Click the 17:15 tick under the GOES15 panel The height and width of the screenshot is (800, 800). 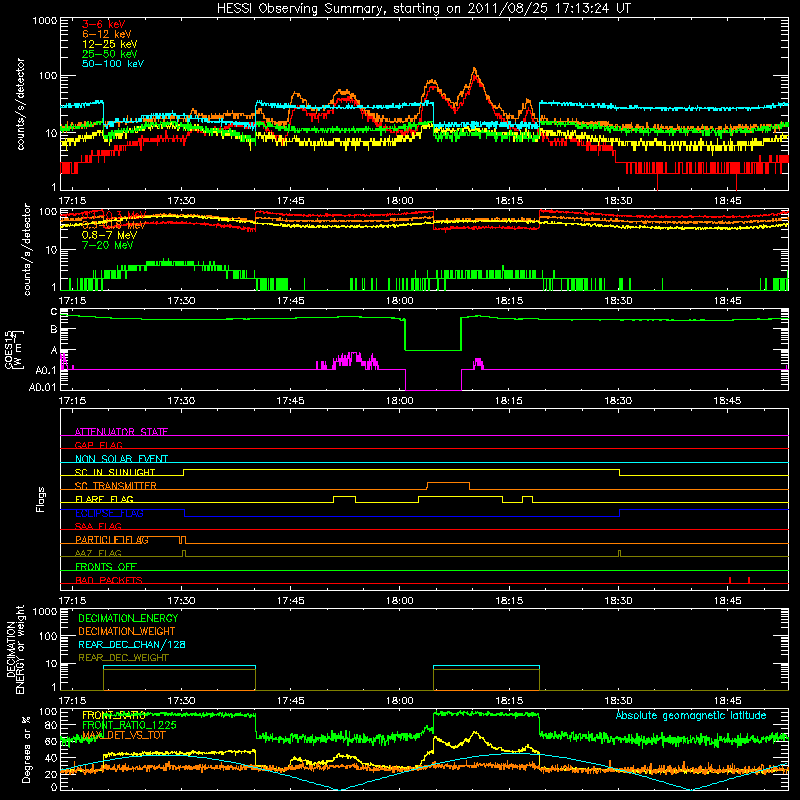tap(72, 400)
